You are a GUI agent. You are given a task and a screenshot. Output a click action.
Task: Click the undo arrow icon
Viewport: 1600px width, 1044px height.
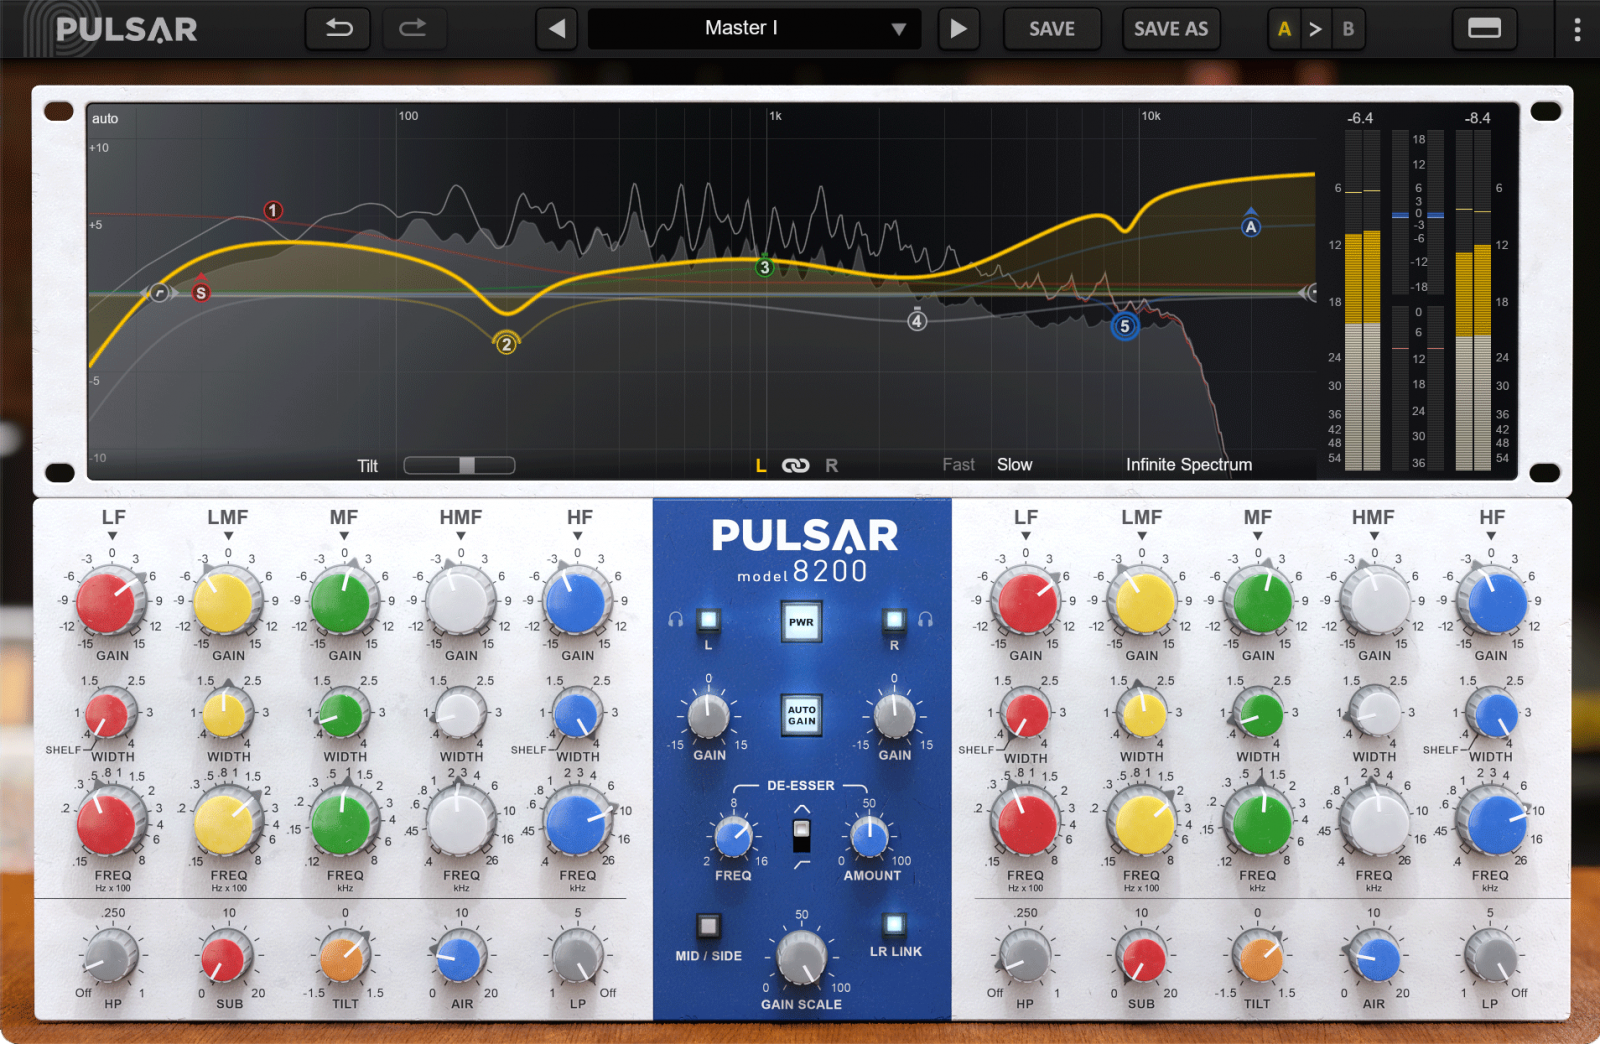(x=338, y=28)
